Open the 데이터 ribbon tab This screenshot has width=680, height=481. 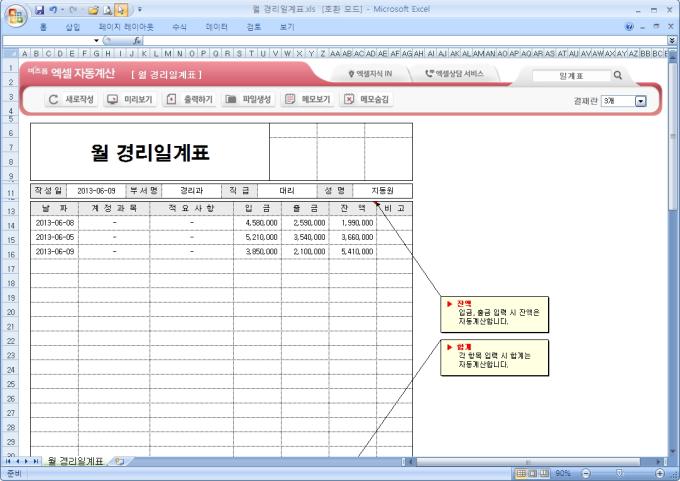pos(216,27)
